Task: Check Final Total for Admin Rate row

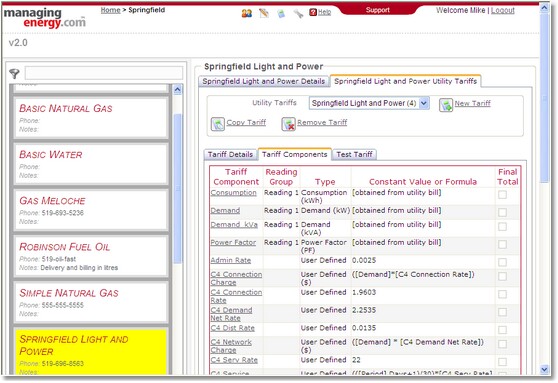Action: point(502,262)
